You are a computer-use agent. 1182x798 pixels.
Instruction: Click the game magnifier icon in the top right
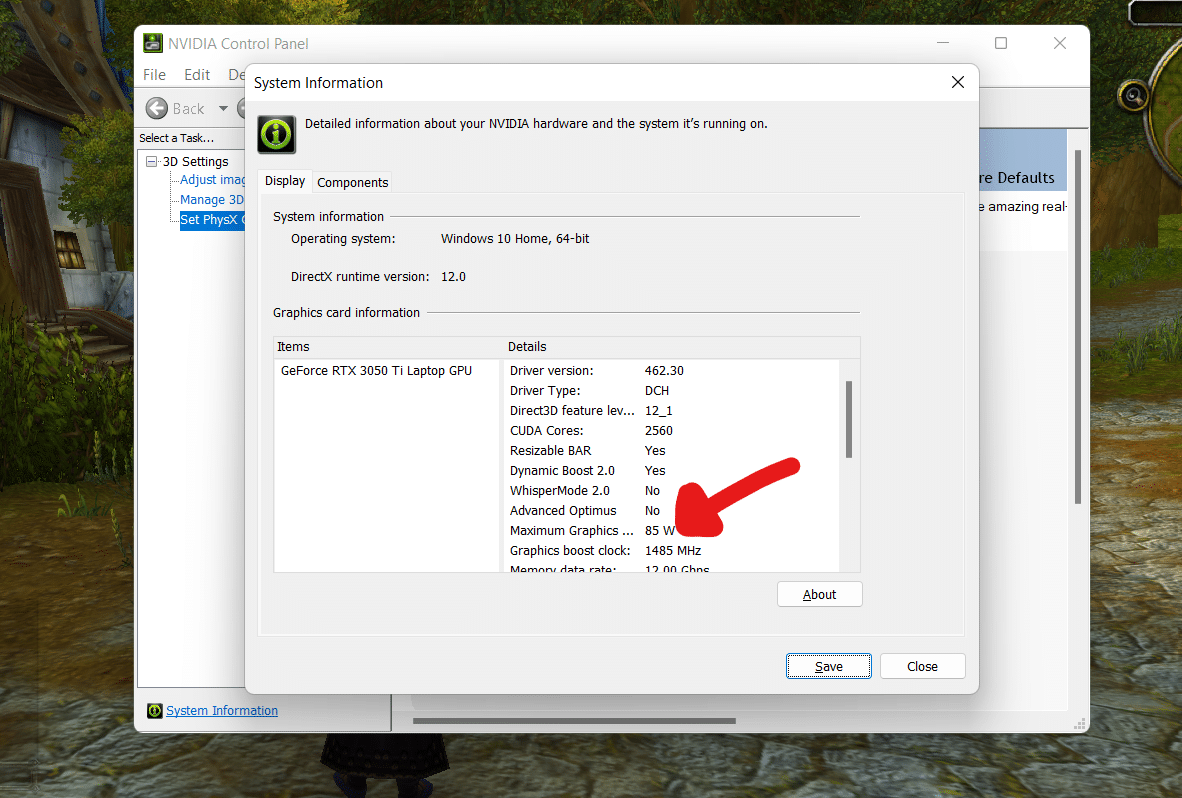pos(1133,96)
